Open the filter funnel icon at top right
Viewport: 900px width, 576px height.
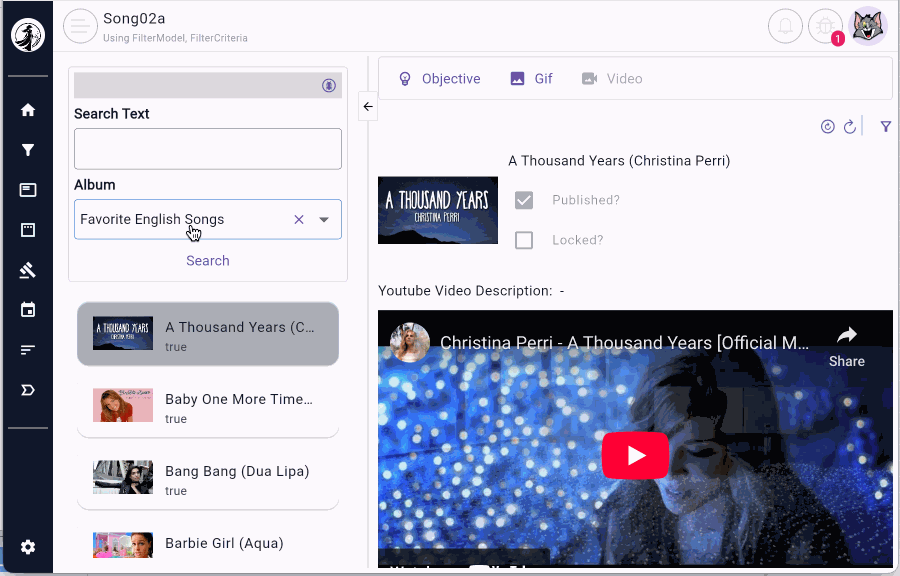coord(885,127)
